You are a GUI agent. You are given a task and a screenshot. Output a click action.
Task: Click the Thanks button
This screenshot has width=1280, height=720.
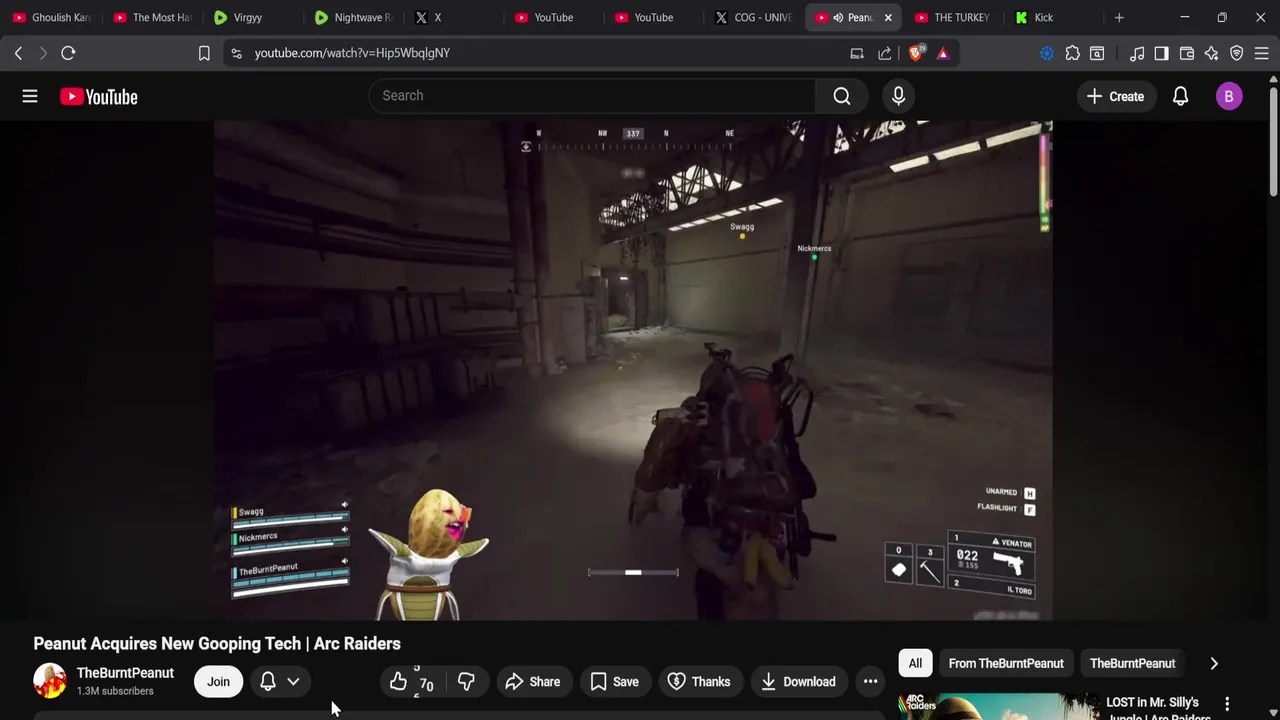(x=699, y=682)
